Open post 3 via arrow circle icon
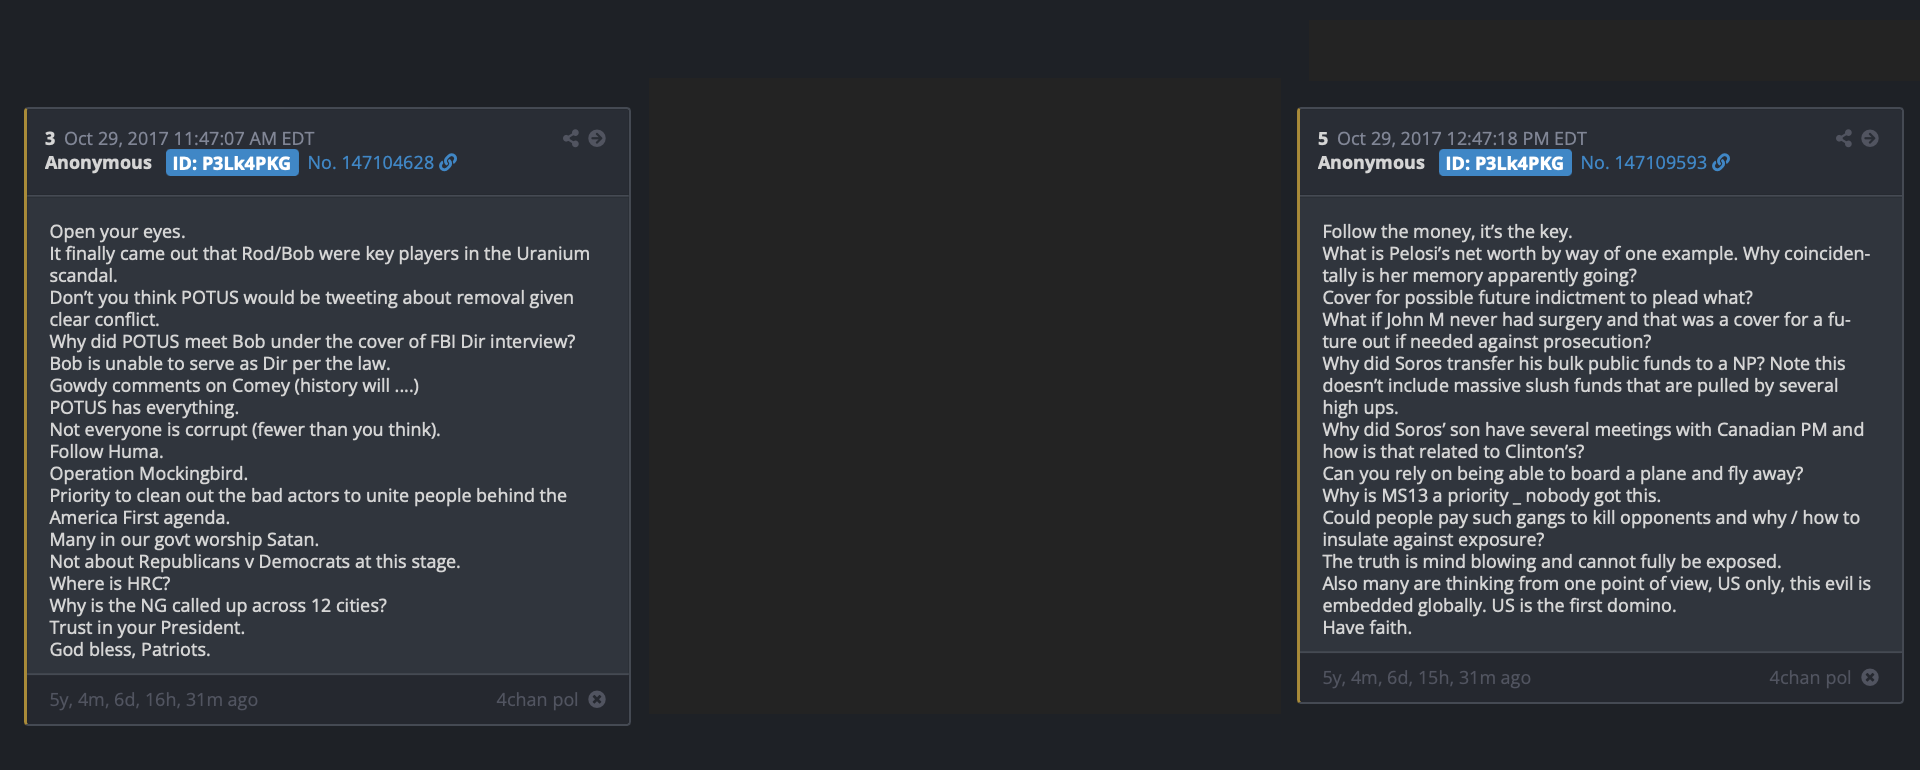 click(597, 138)
